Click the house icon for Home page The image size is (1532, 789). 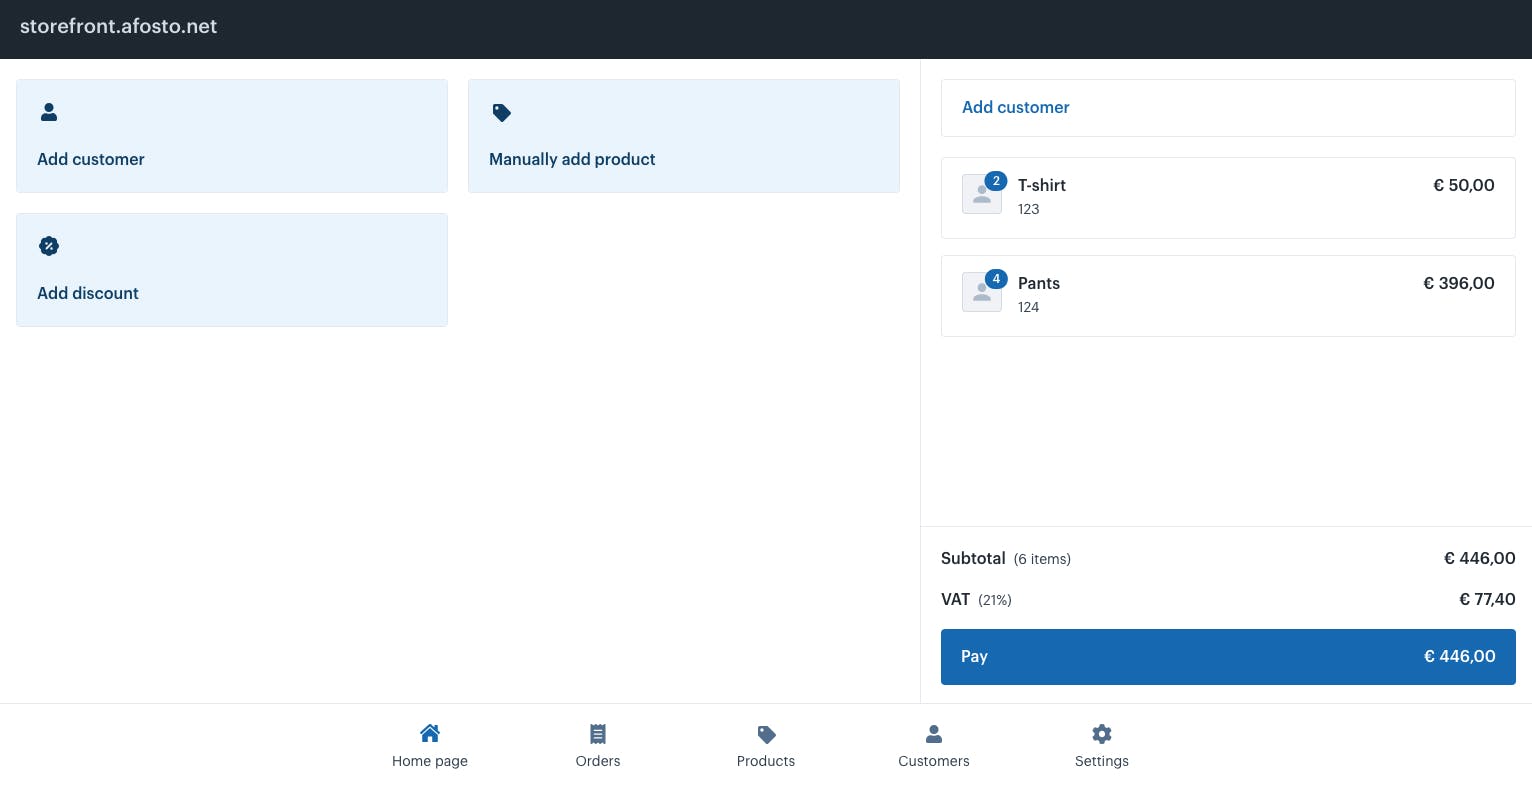coord(430,734)
